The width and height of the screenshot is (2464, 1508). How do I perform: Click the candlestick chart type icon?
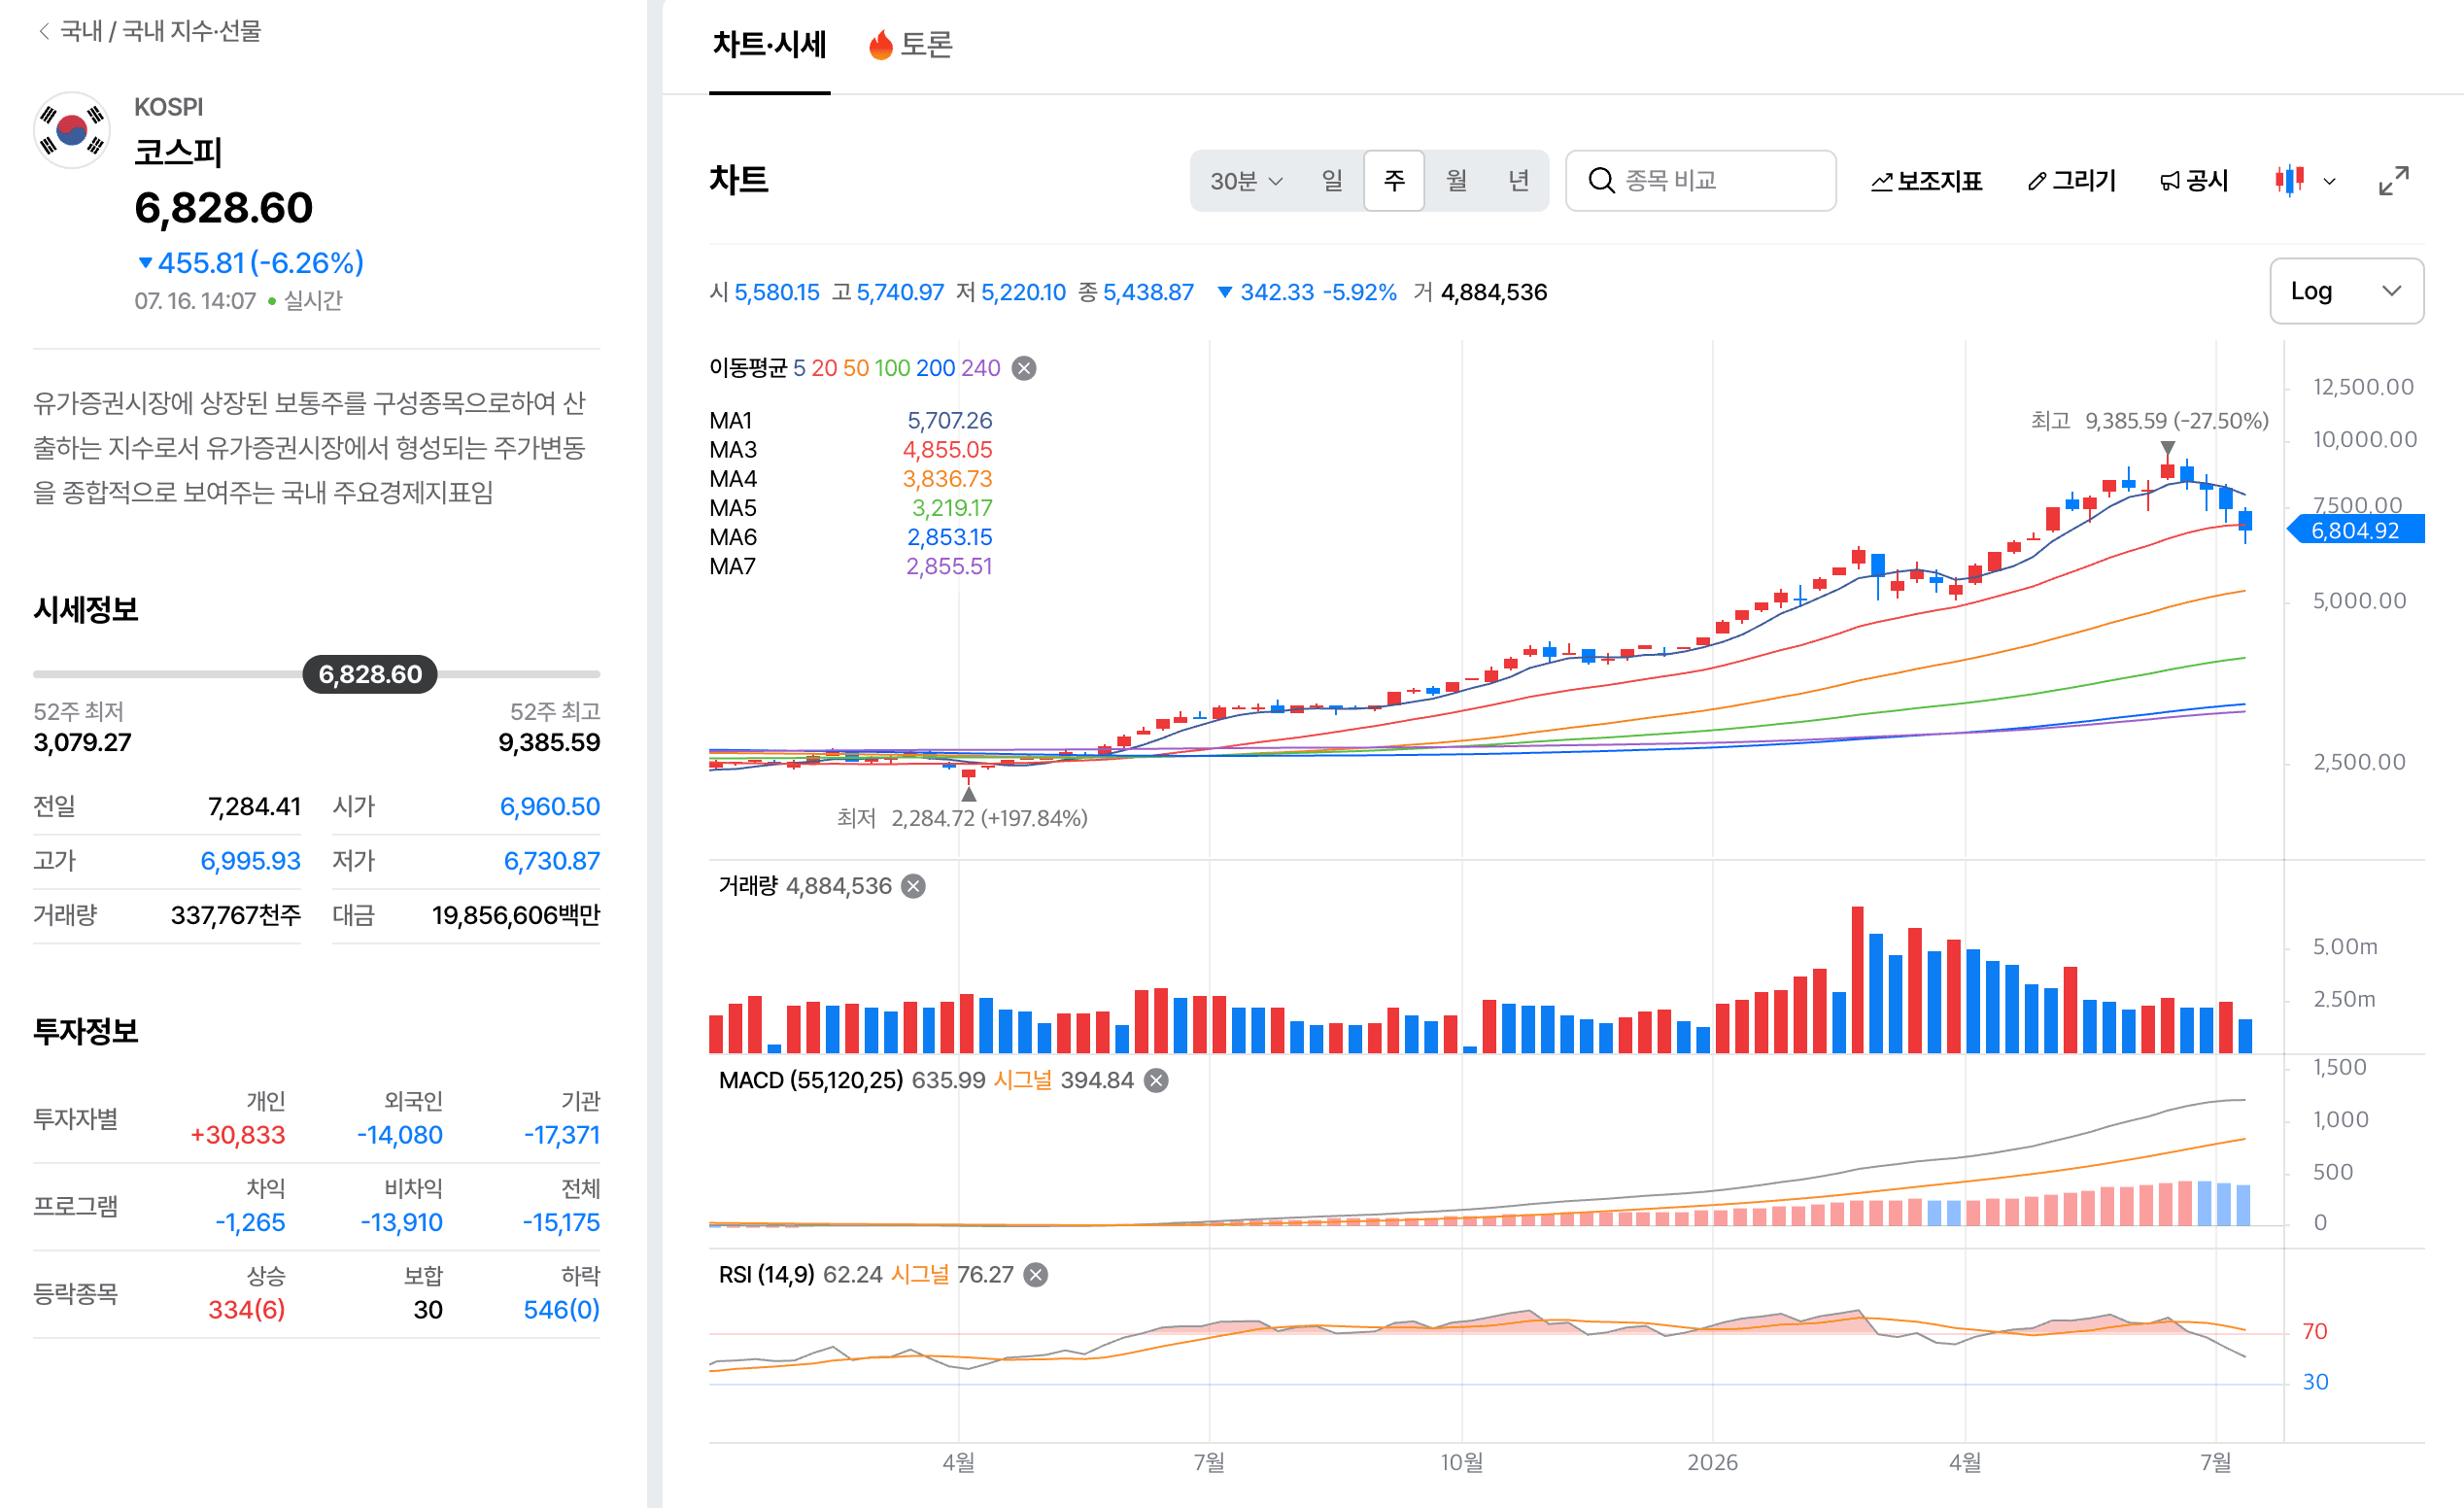[x=2289, y=181]
